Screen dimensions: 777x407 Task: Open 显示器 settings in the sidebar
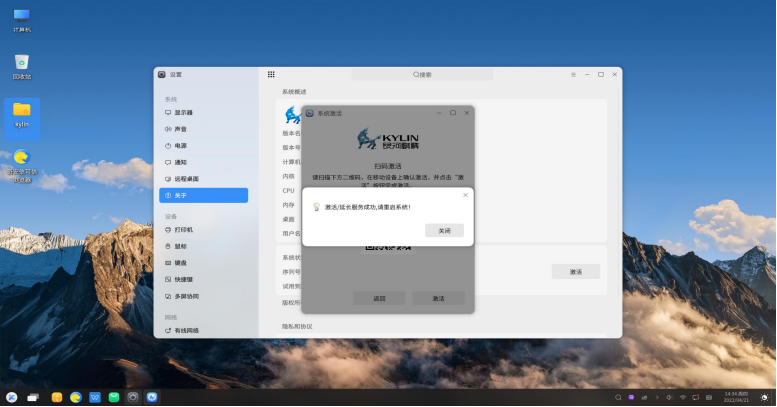pyautogui.click(x=203, y=113)
